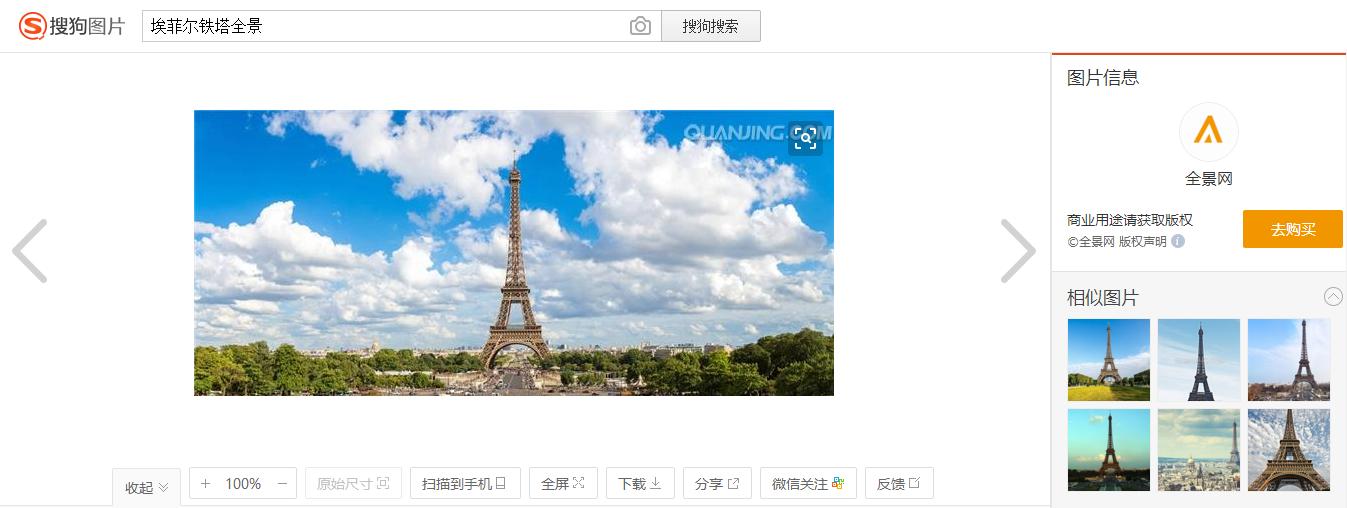
Task: Click the orange 去购买 button
Action: click(1292, 229)
